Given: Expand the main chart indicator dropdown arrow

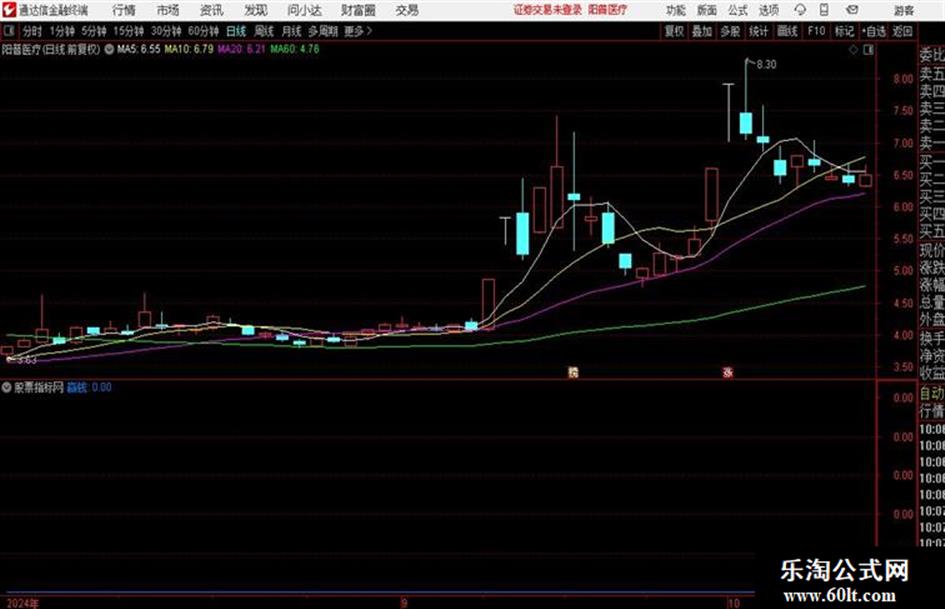Looking at the screenshot, I should point(109,49).
